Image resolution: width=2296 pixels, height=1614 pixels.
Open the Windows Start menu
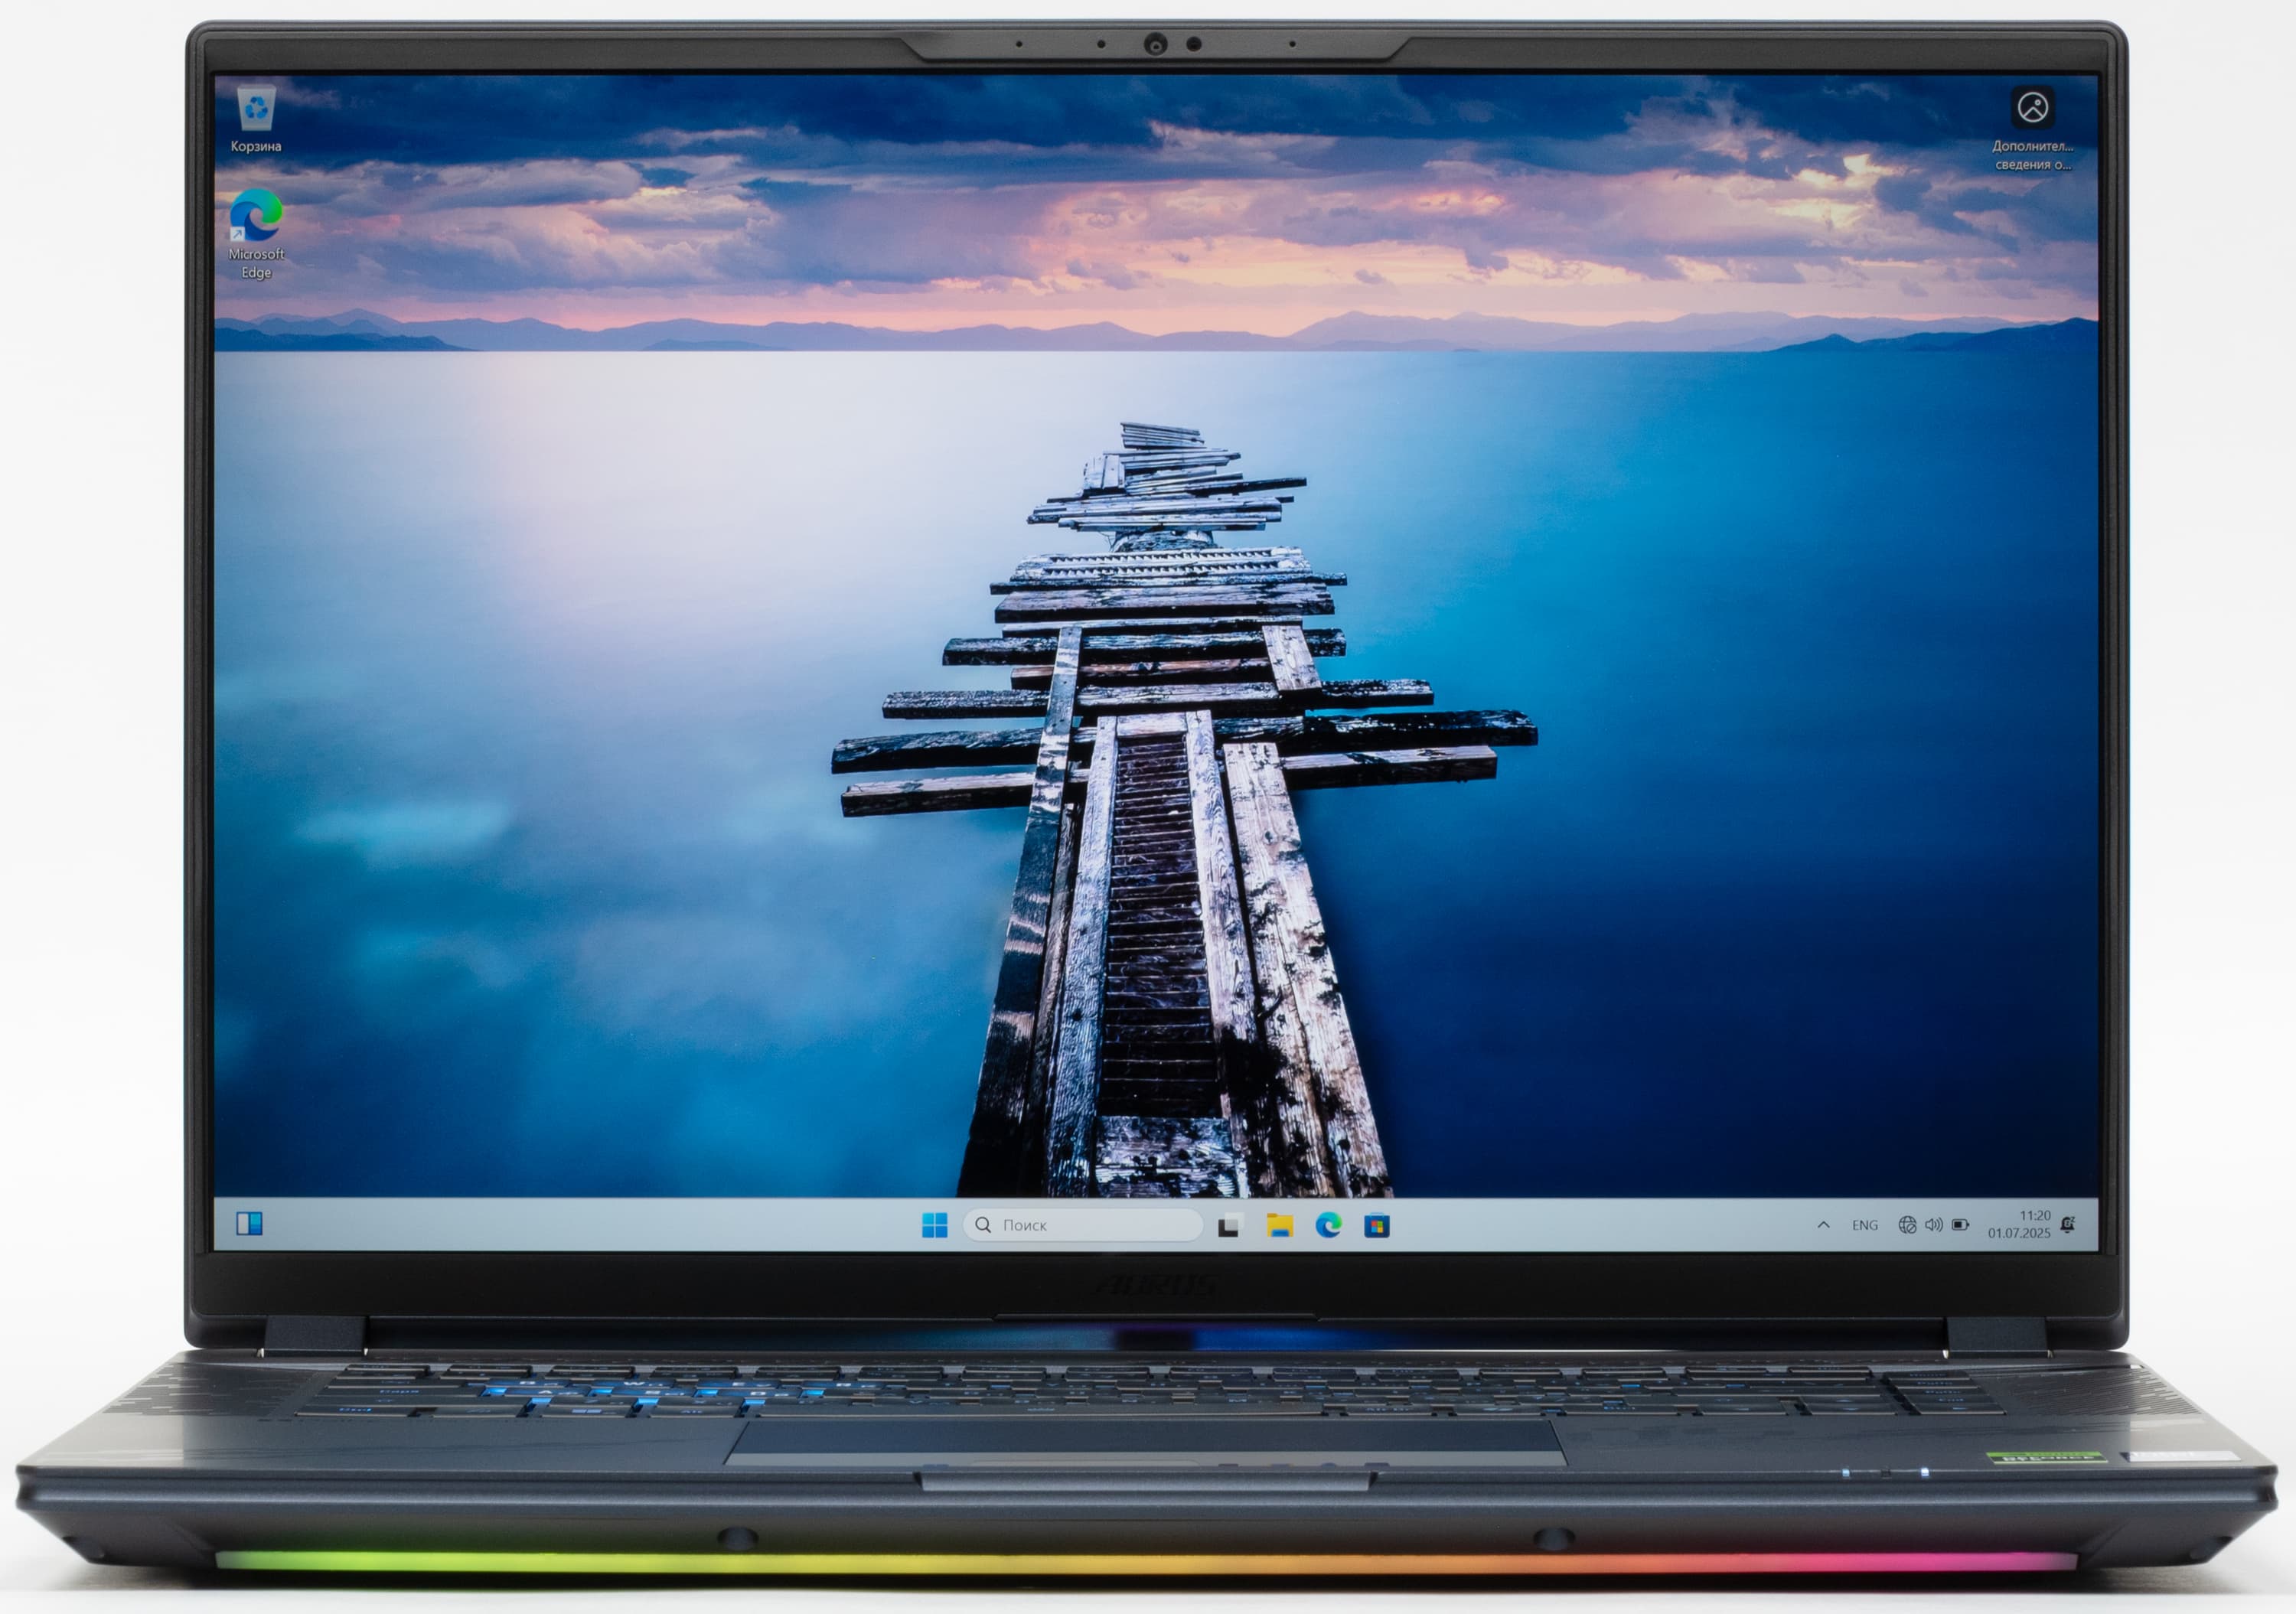coord(934,1225)
